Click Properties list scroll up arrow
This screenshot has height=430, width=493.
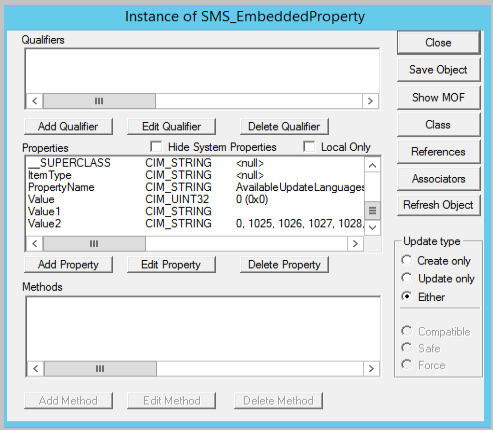[x=372, y=165]
